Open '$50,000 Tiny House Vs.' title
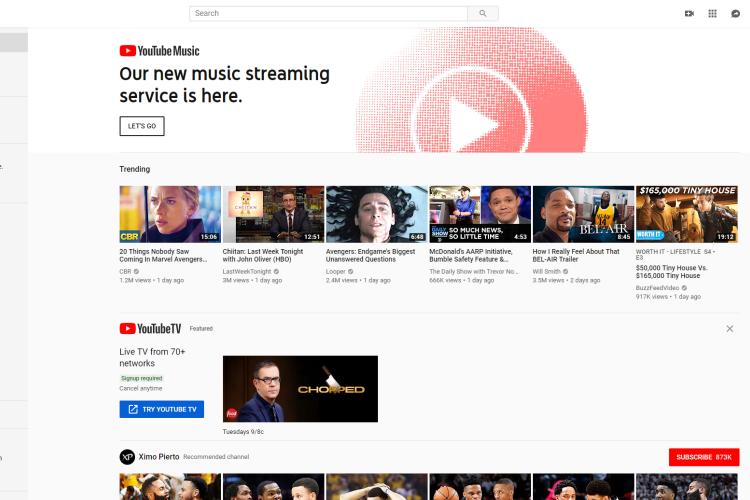The height and width of the screenshot is (500, 750). click(672, 272)
